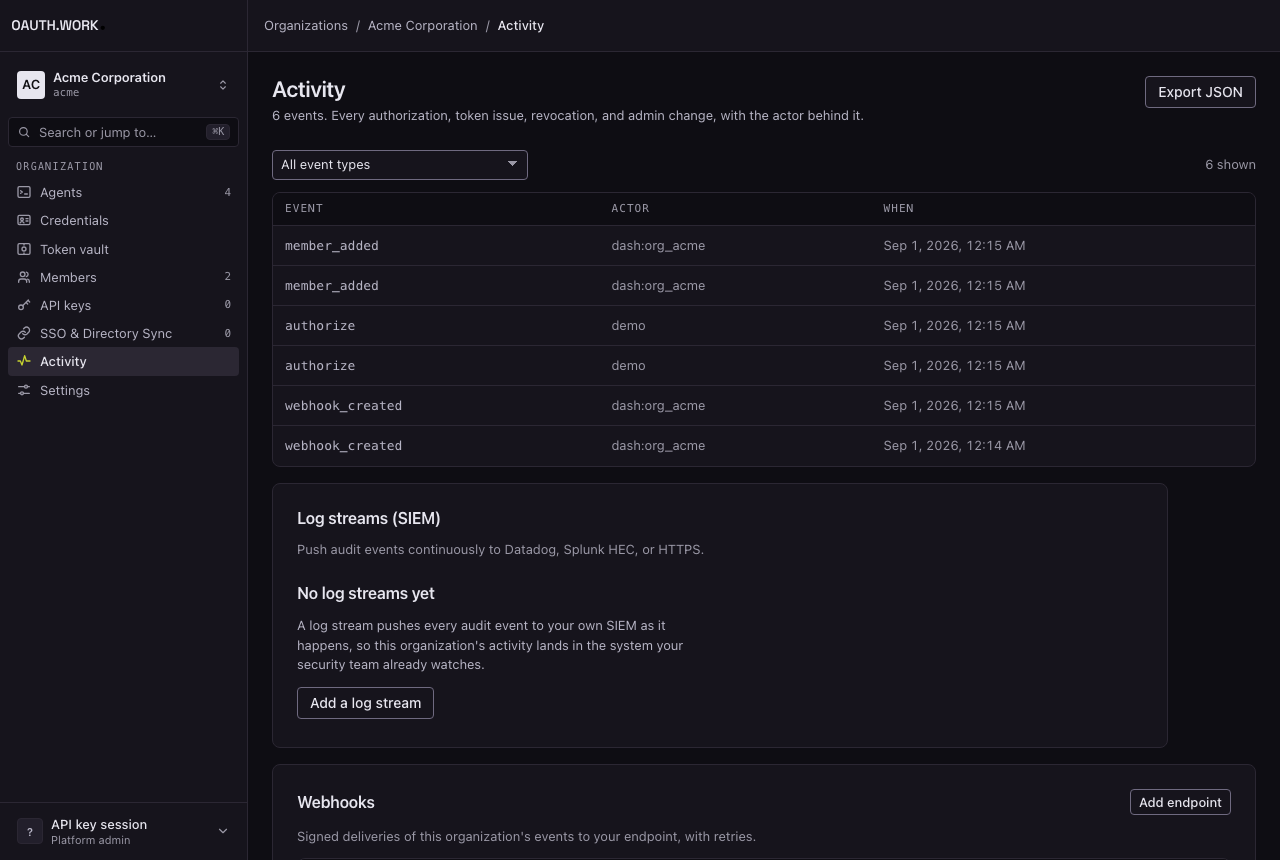Click the Export JSON button
The image size is (1280, 860).
pos(1200,92)
